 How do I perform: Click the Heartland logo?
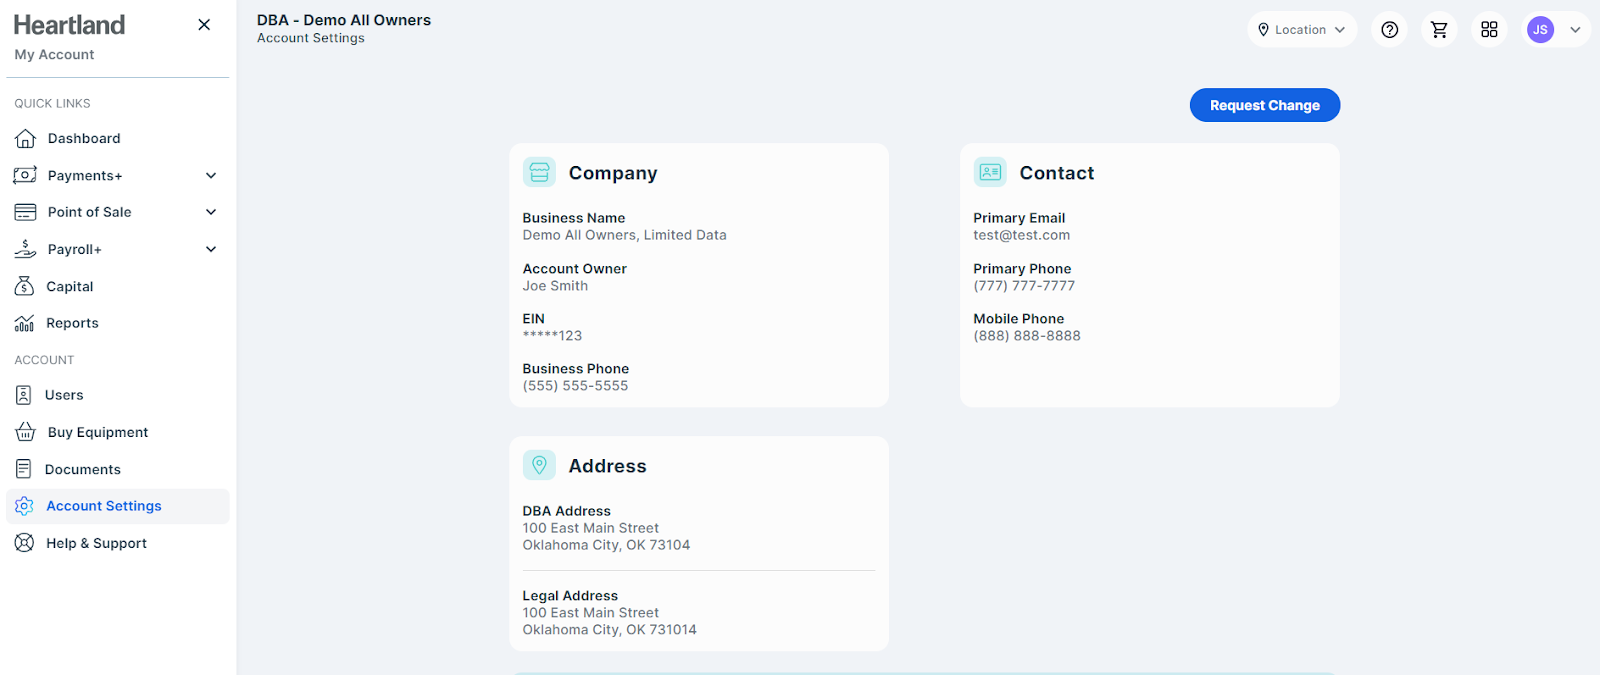pyautogui.click(x=69, y=25)
